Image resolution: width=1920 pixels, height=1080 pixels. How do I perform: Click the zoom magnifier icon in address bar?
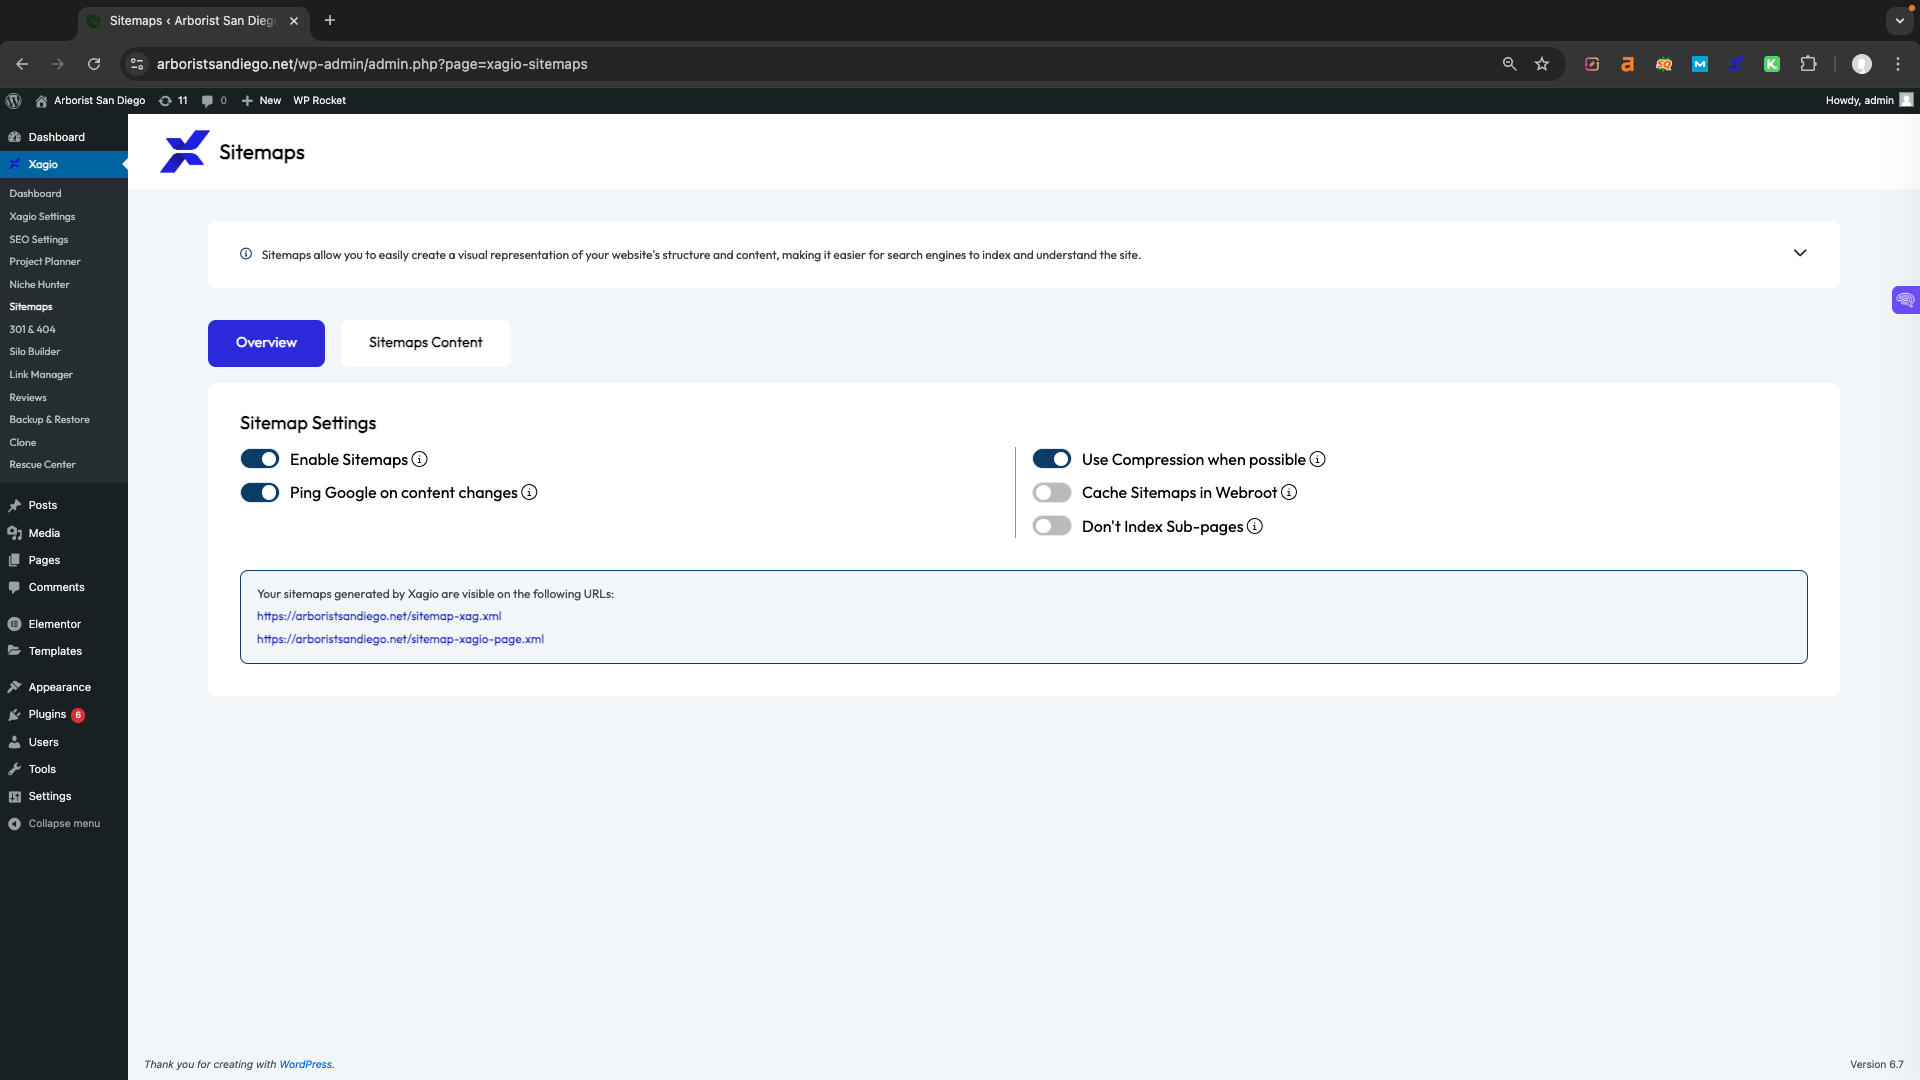coord(1509,64)
